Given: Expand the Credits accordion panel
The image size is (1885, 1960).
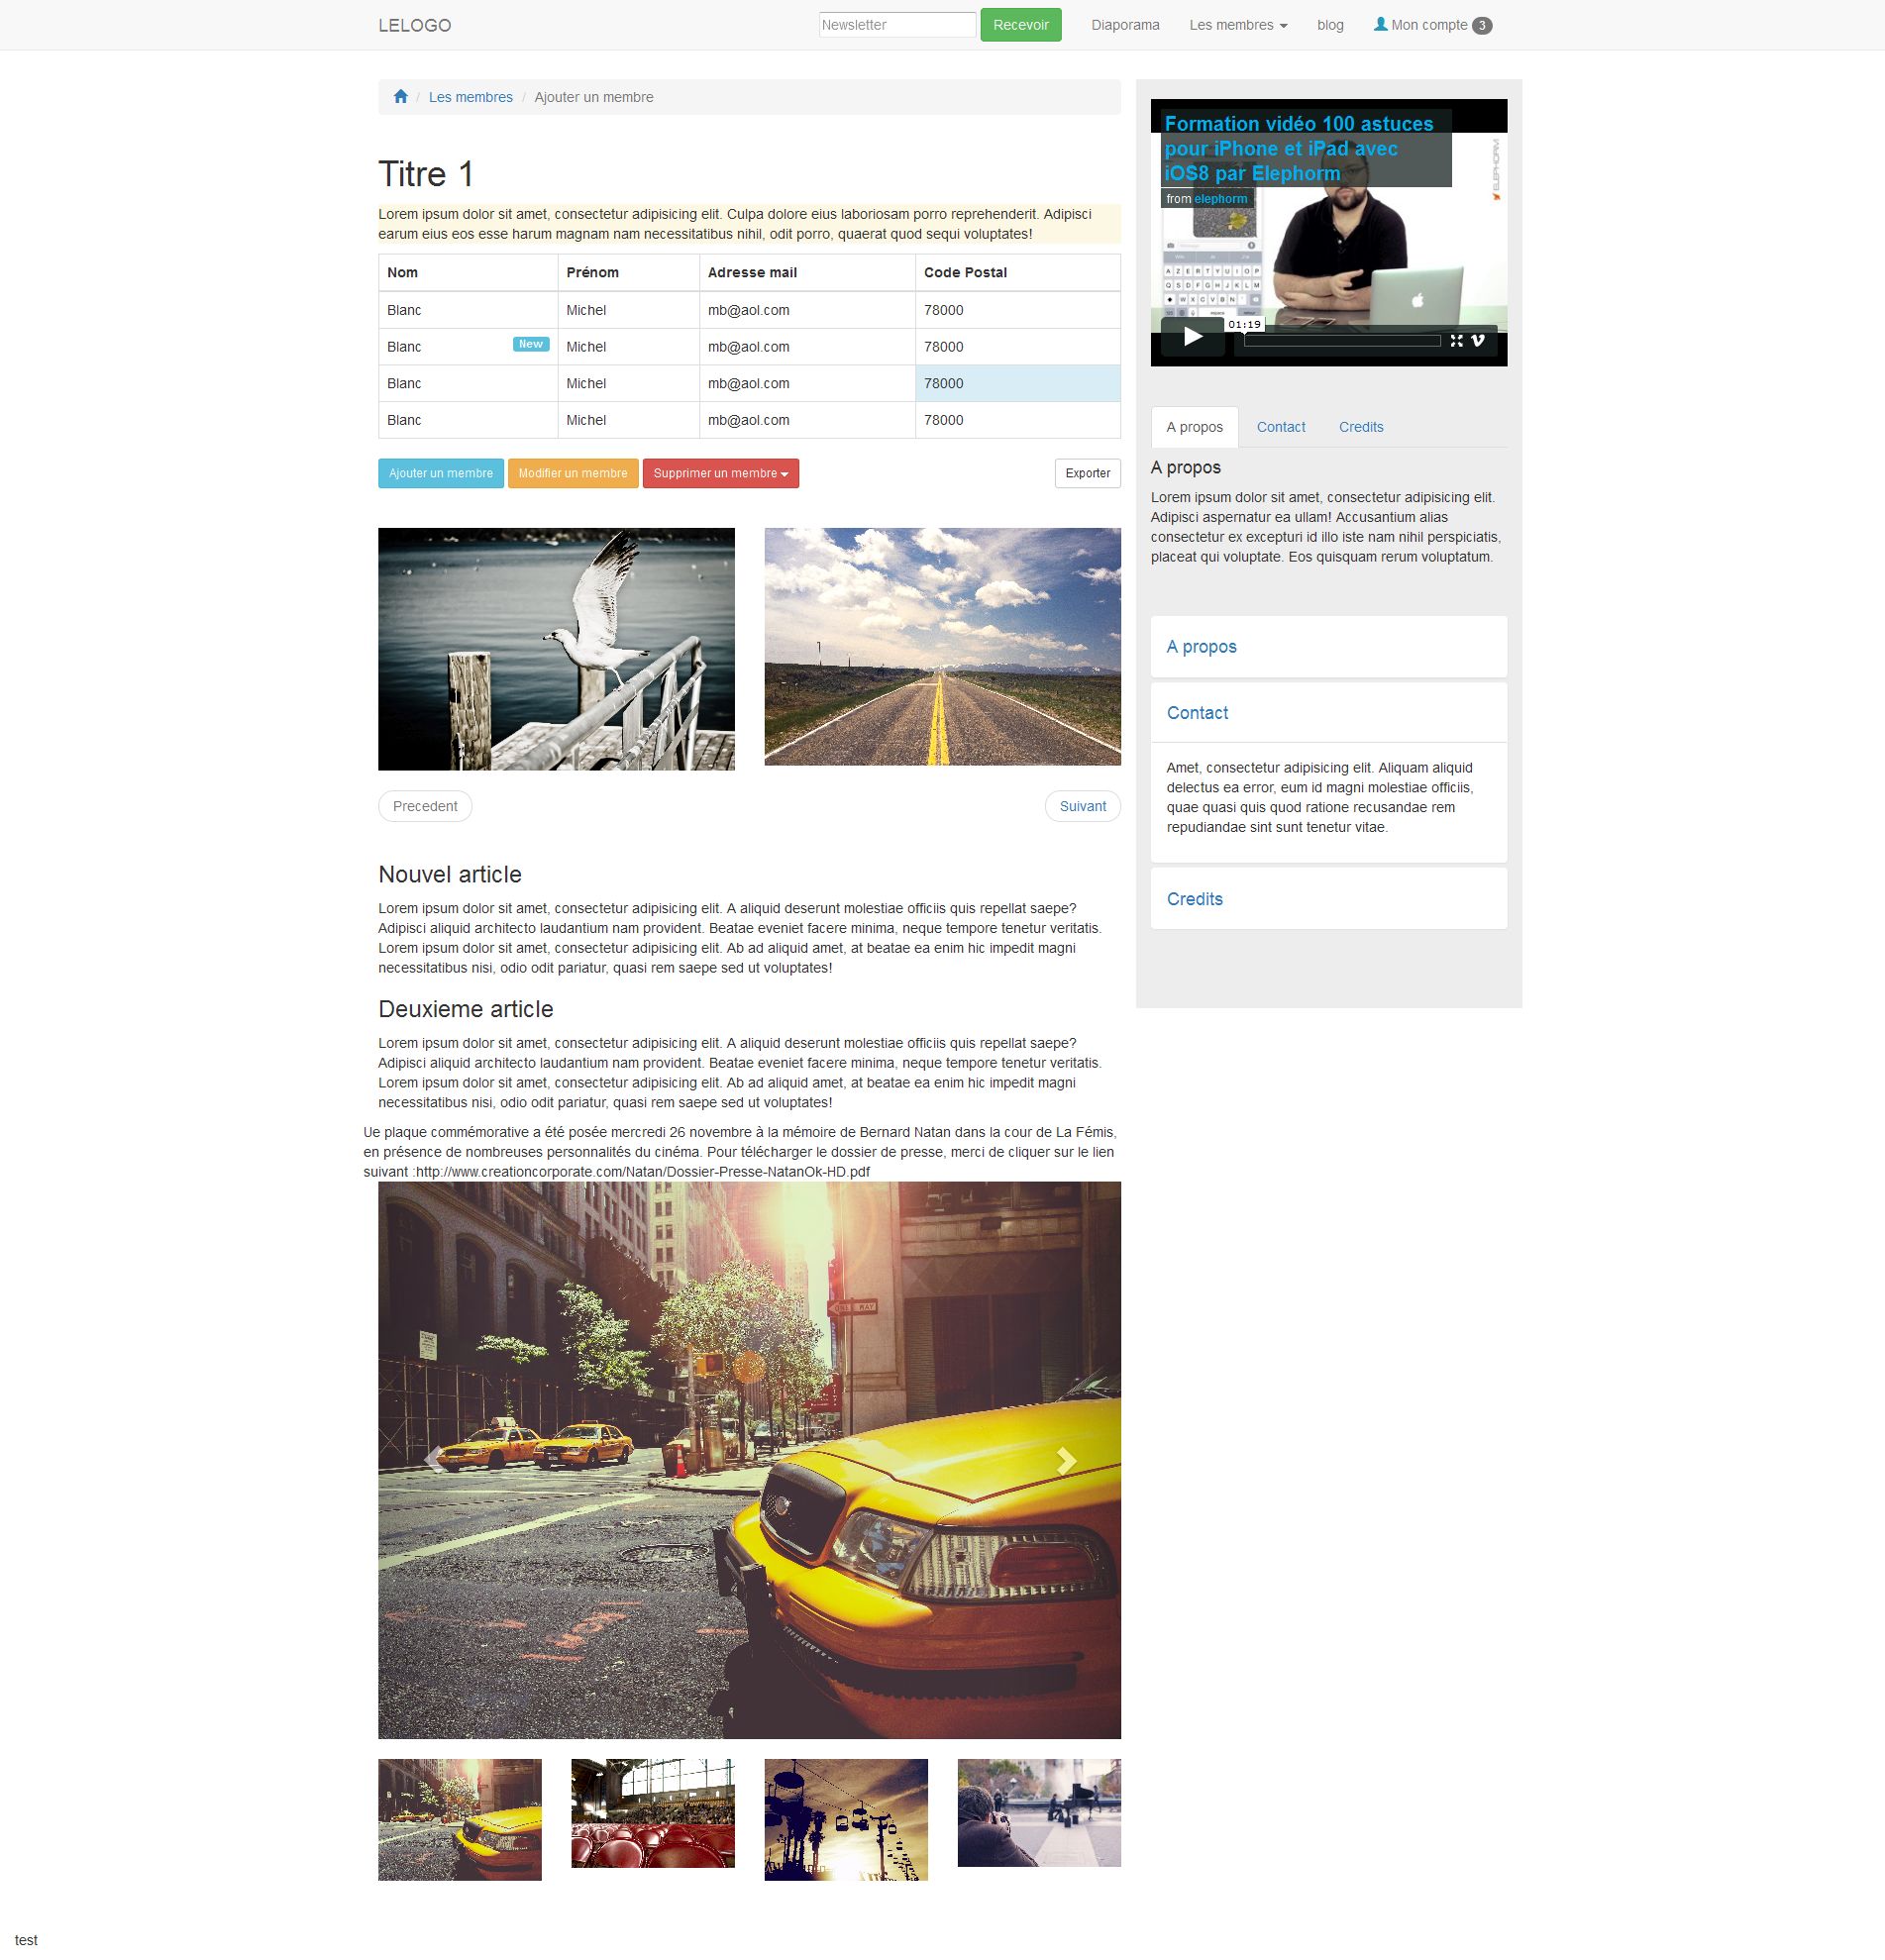Looking at the screenshot, I should tap(1194, 899).
